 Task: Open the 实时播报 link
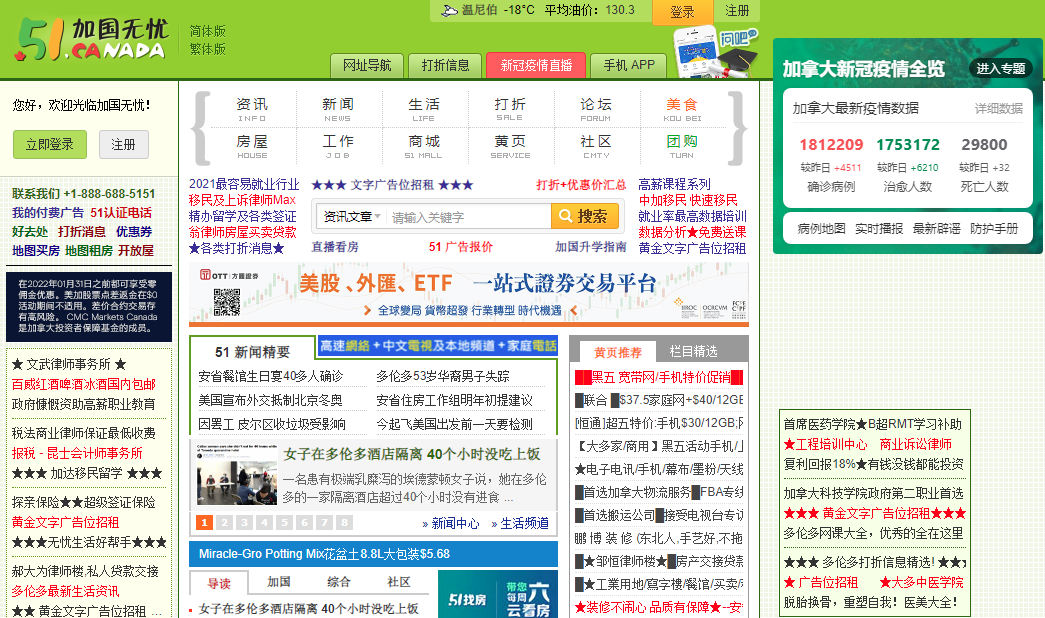click(x=879, y=229)
